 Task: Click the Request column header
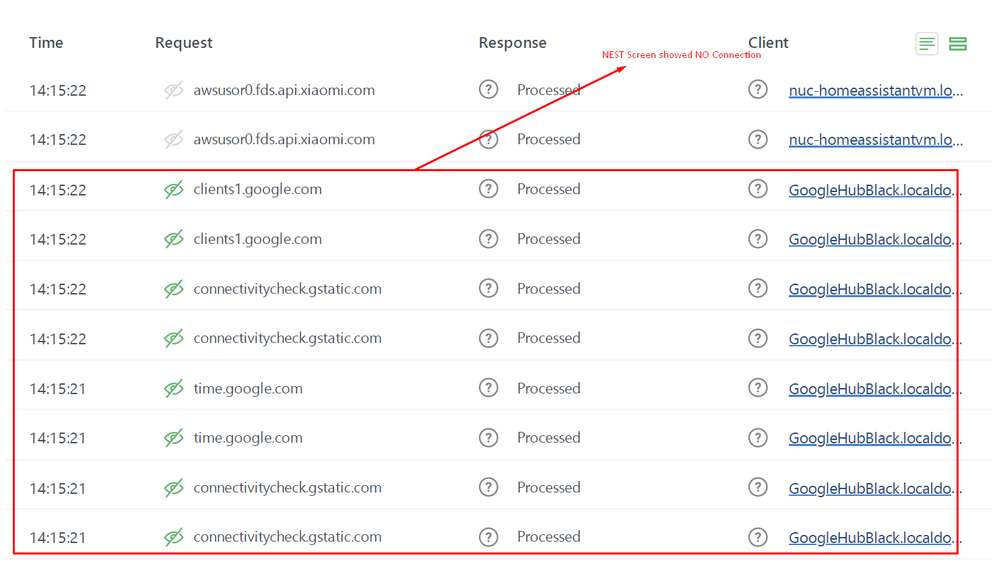(x=184, y=43)
